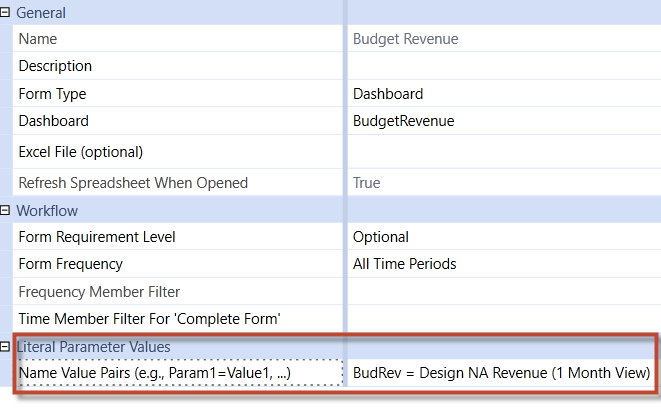The image size is (661, 411).
Task: Toggle Refresh Spreadsheet When Opened 'True' value
Action: pos(500,183)
